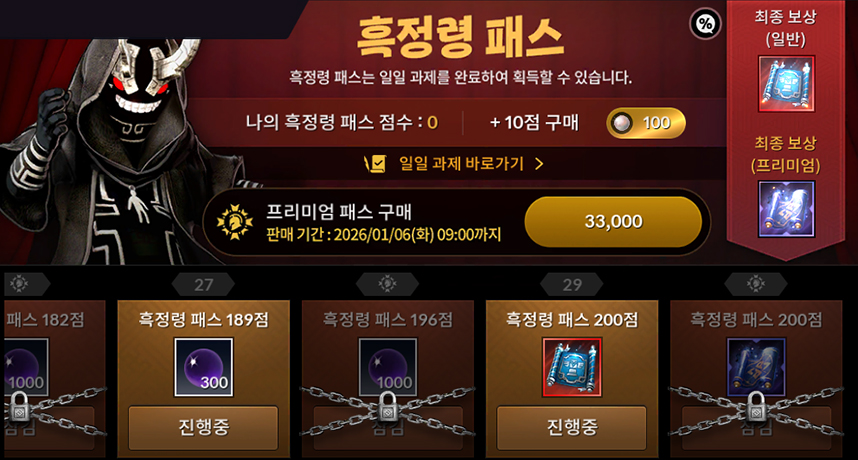The height and width of the screenshot is (460, 858).
Task: Click the premium marker above 196점 reward
Action: coord(387,284)
